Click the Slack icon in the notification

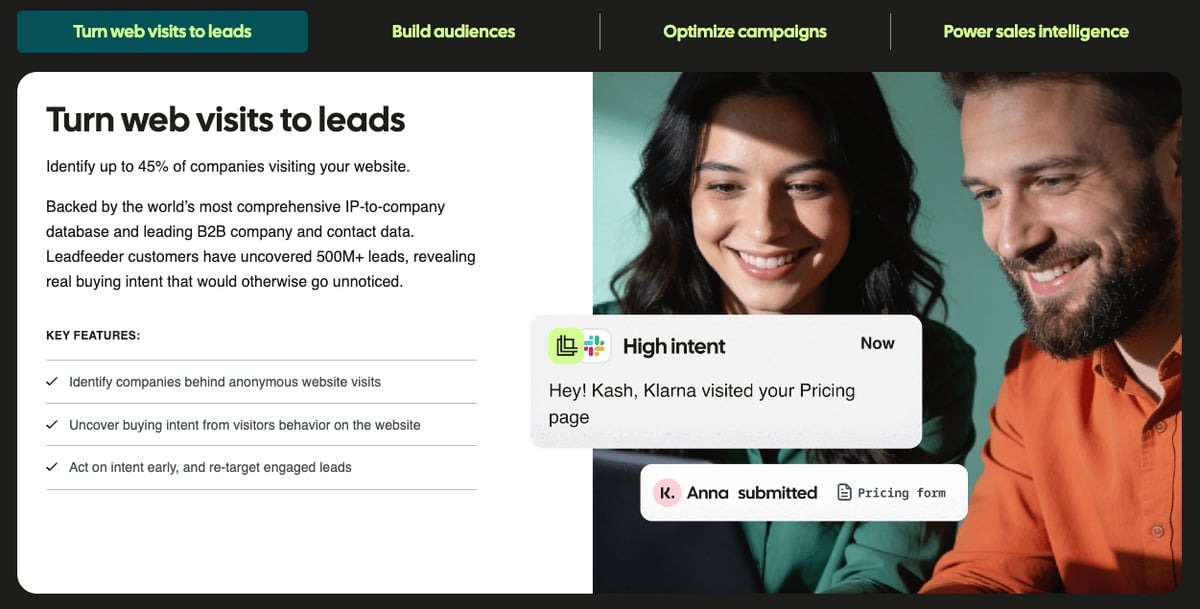click(595, 346)
